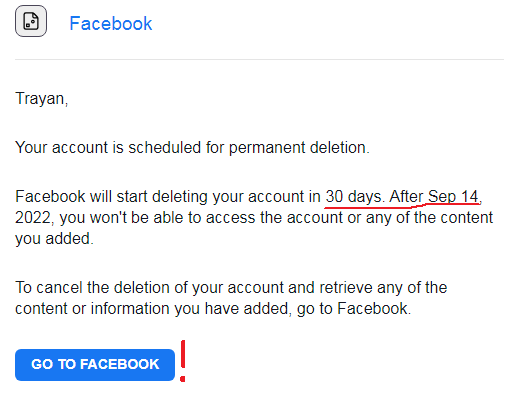
Task: Click the underlined "Sep 14" date
Action: tap(453, 197)
